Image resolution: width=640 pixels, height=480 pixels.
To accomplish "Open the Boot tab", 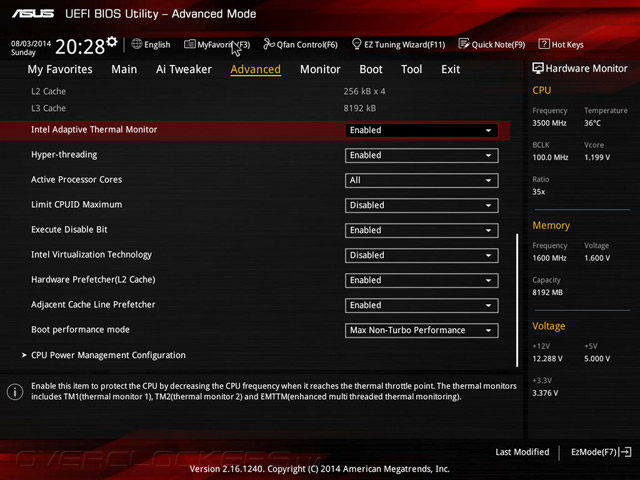I will click(x=371, y=69).
